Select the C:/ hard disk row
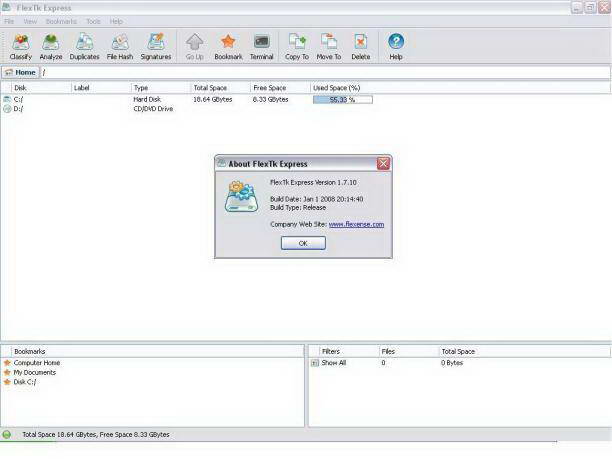This screenshot has width=612, height=459. point(187,100)
